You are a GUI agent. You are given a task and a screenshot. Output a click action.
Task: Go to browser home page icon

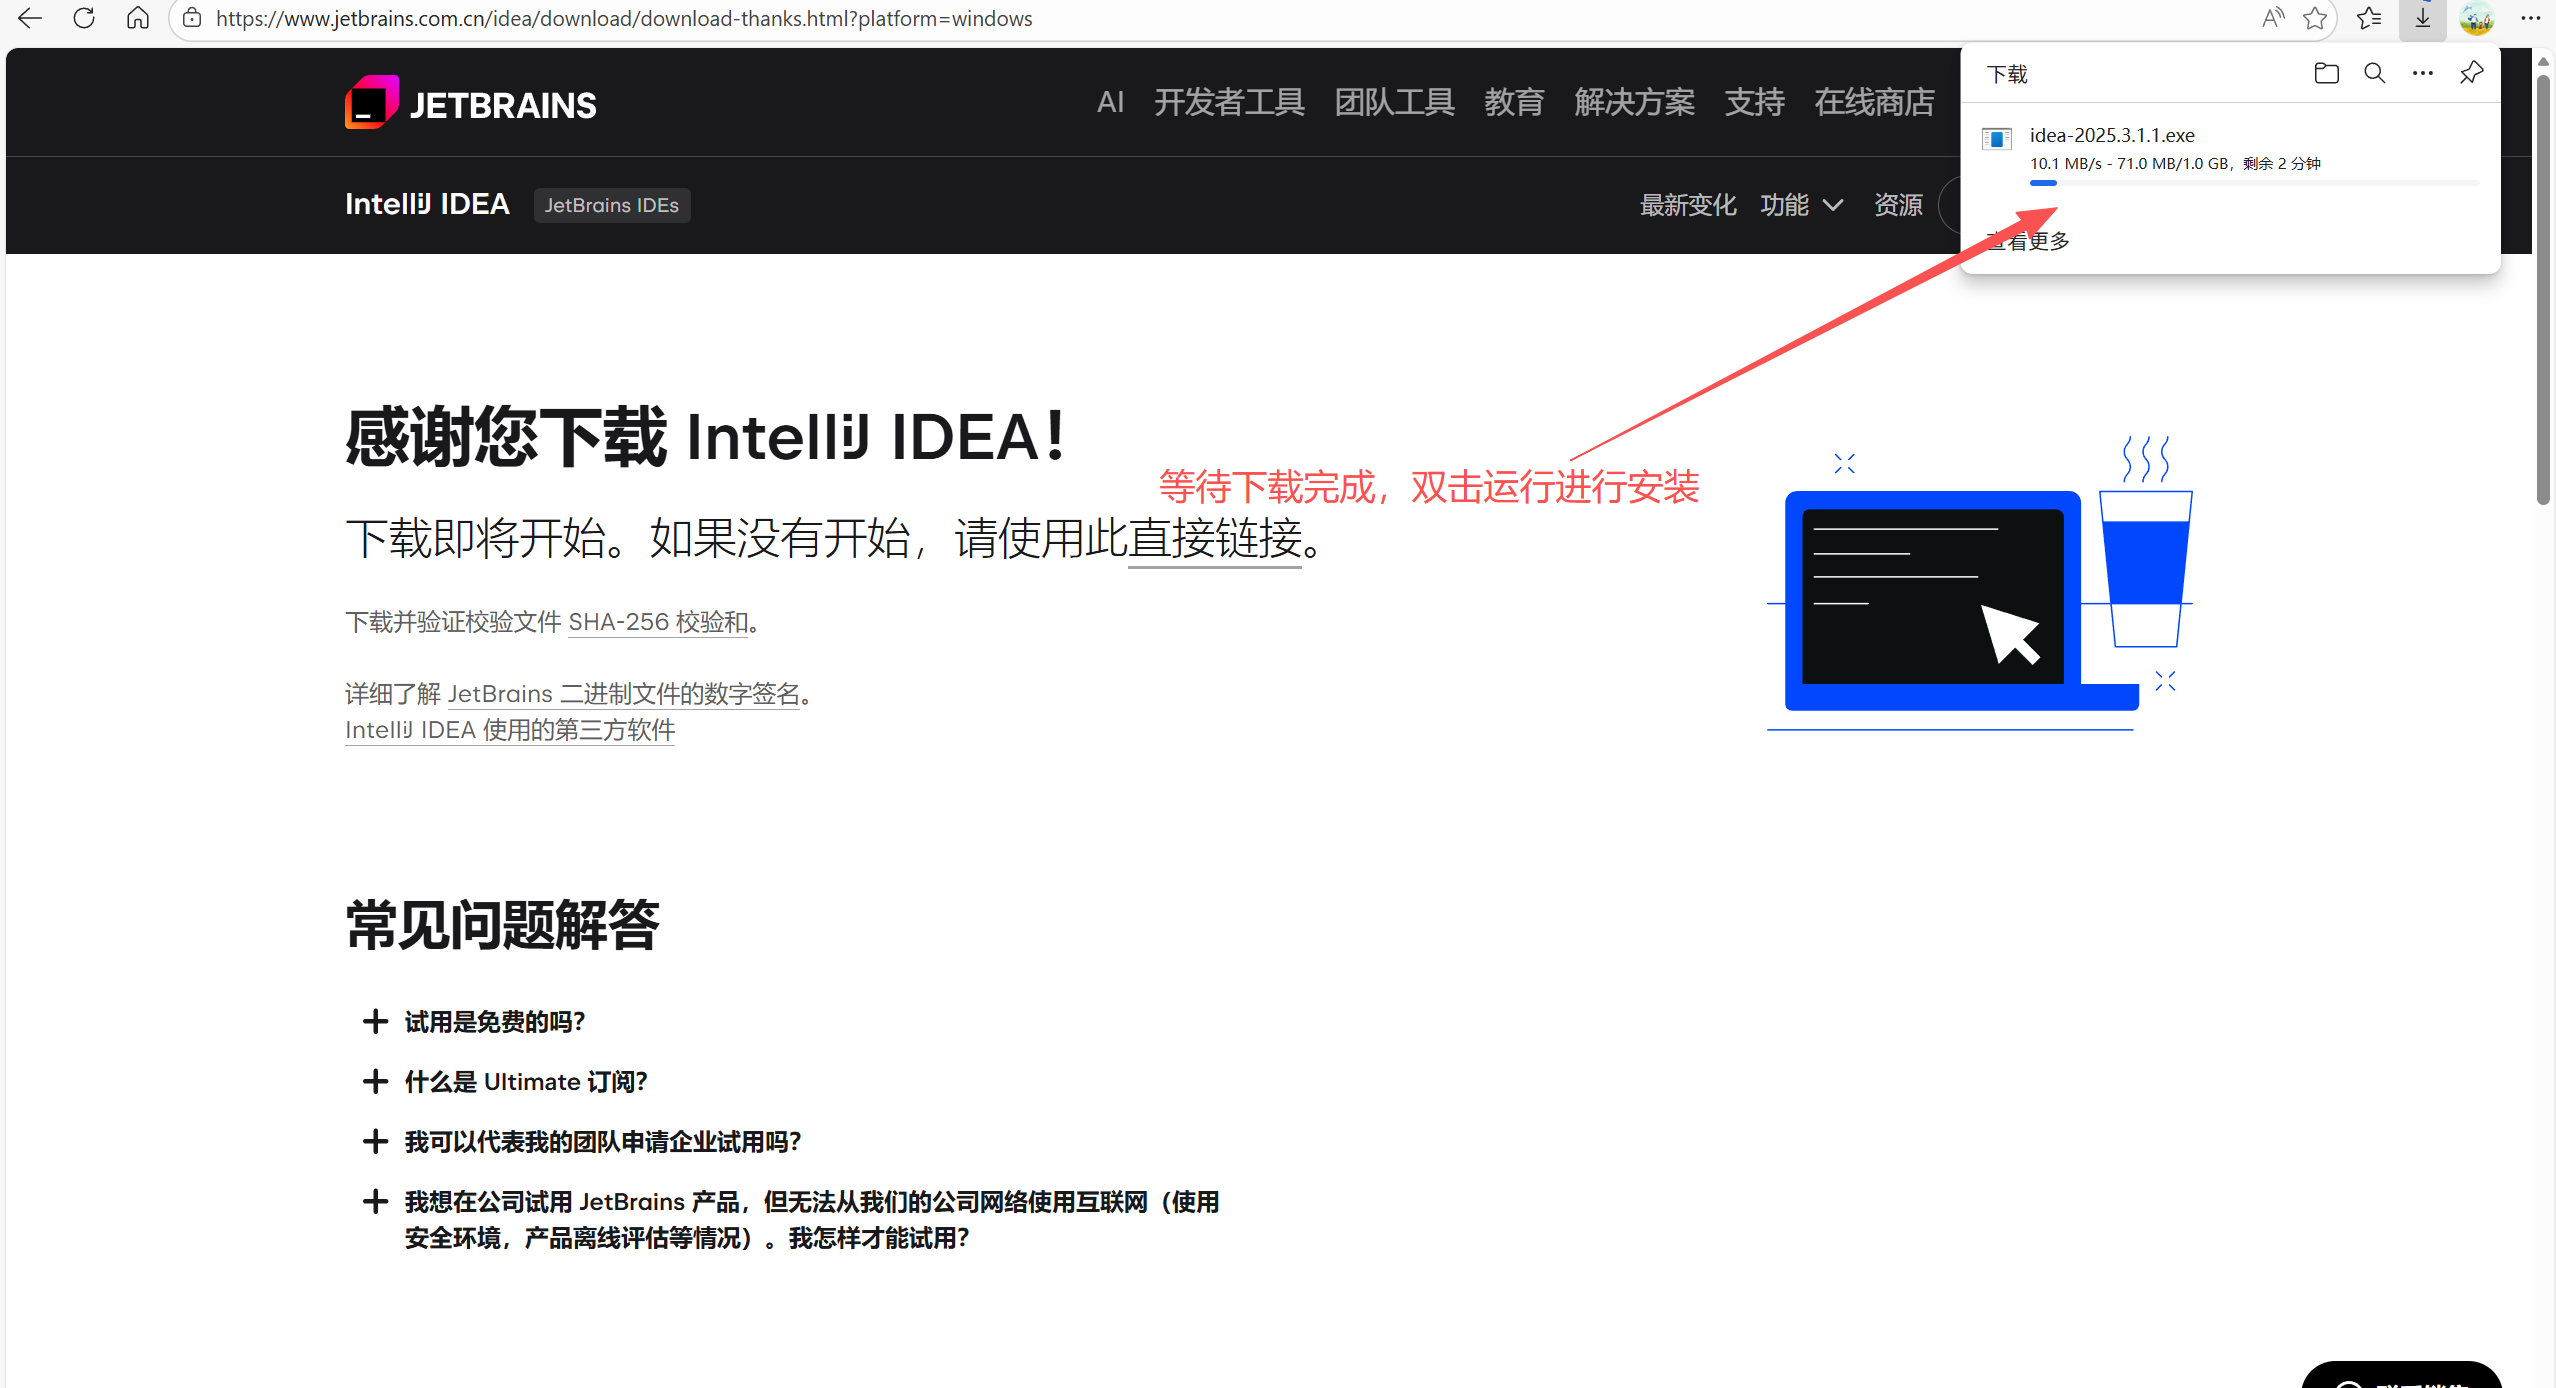[x=138, y=18]
